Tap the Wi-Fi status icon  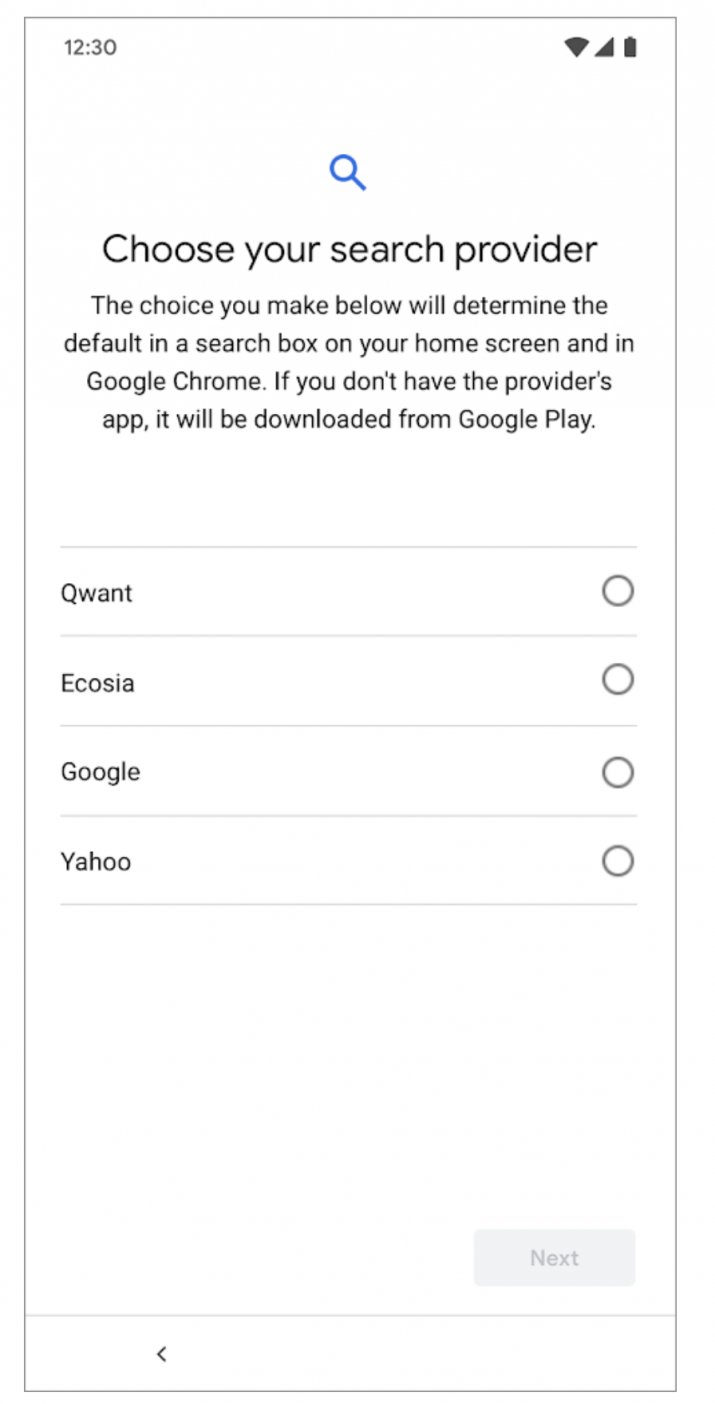pyautogui.click(x=576, y=47)
